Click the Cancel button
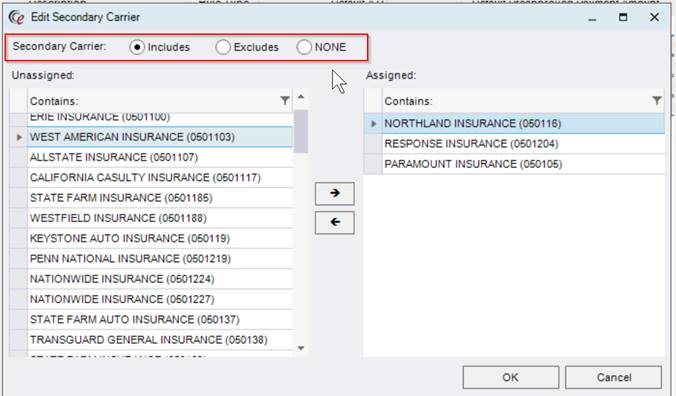Viewport: 676px width, 396px height. click(x=613, y=377)
